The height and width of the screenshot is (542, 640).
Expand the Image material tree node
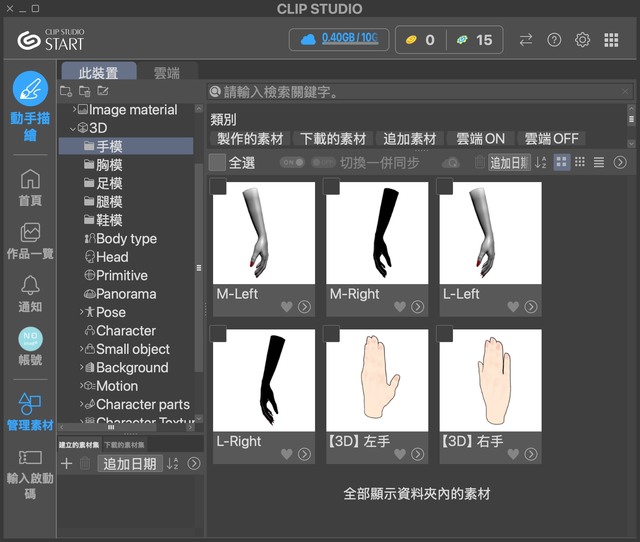tap(74, 109)
